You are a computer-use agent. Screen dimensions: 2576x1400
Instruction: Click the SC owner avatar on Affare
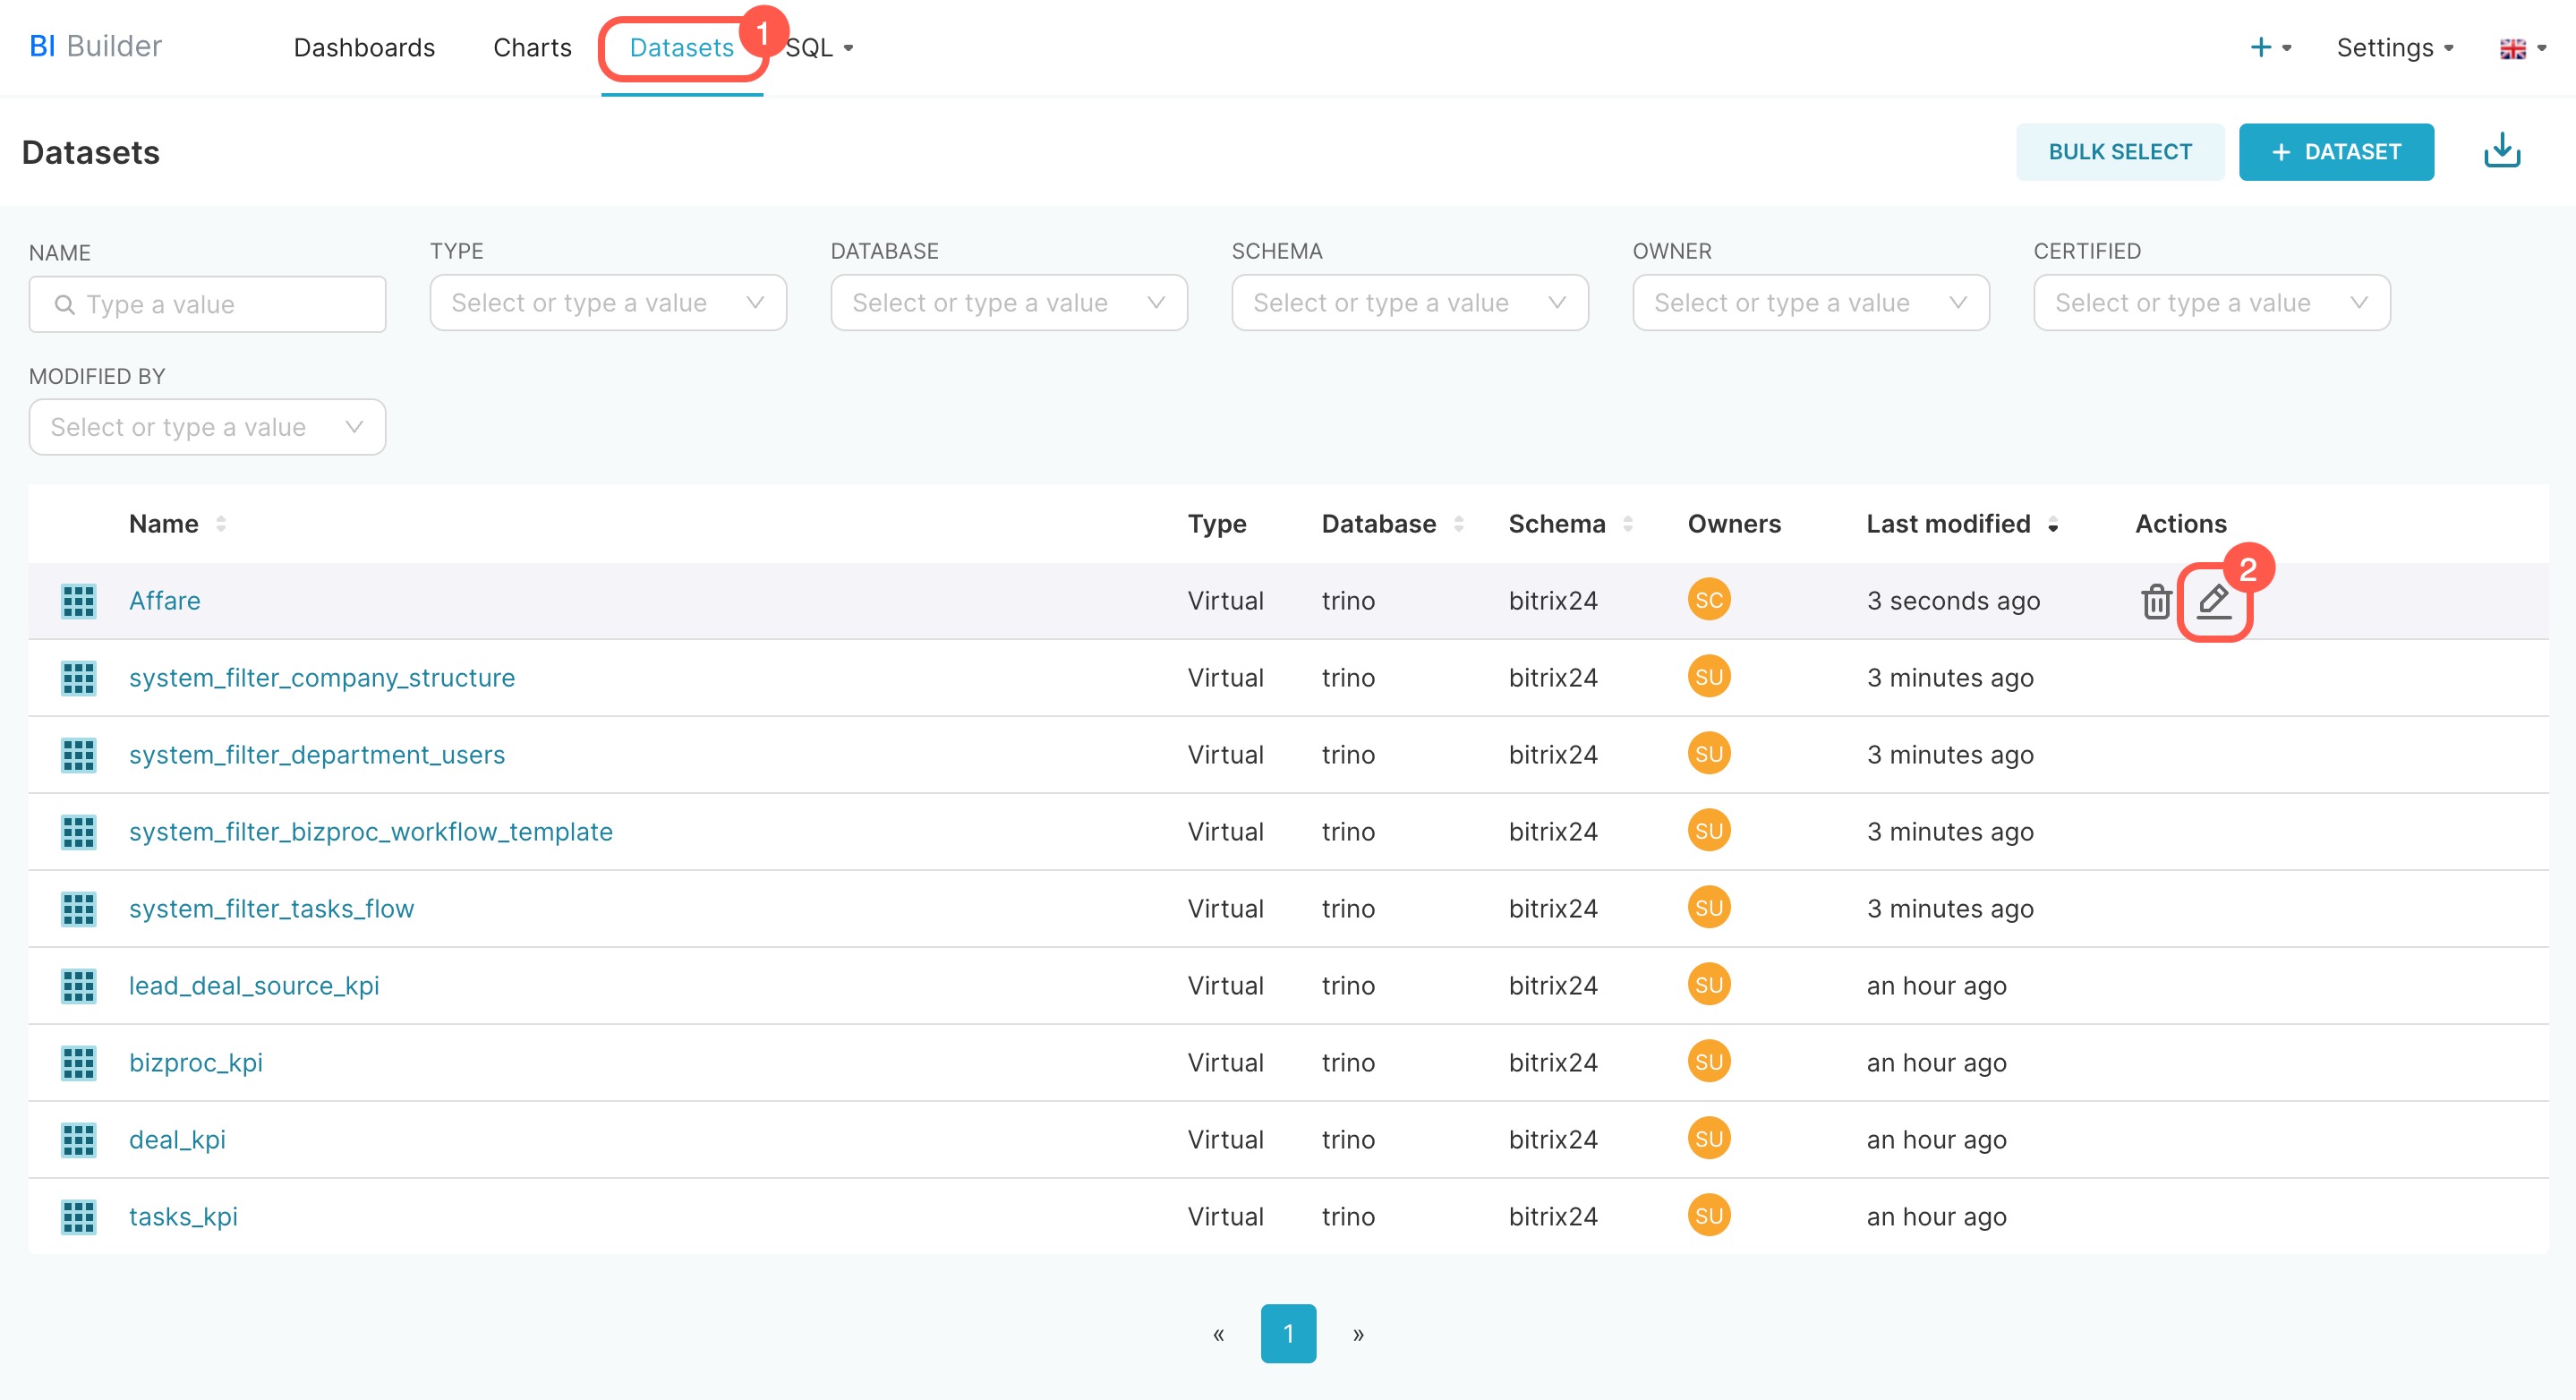click(1708, 600)
